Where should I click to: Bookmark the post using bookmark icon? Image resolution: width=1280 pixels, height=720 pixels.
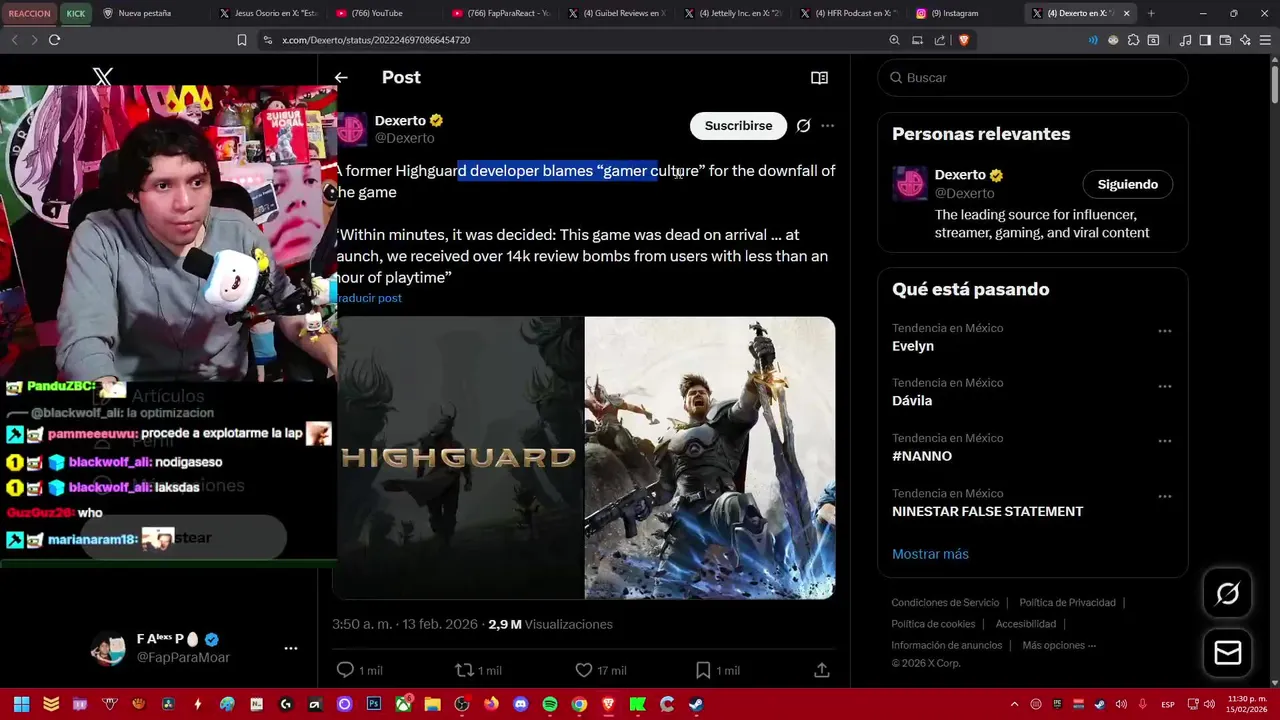703,670
